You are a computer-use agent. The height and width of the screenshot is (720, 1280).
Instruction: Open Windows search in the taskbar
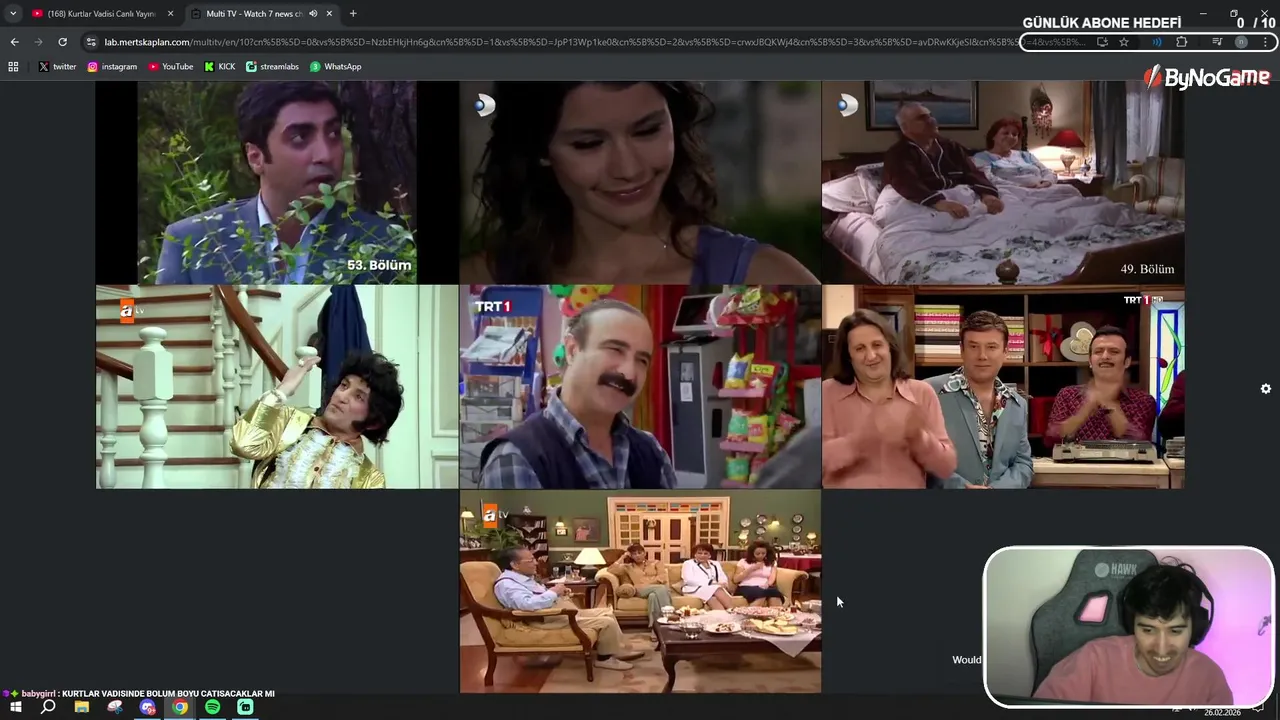click(x=48, y=707)
